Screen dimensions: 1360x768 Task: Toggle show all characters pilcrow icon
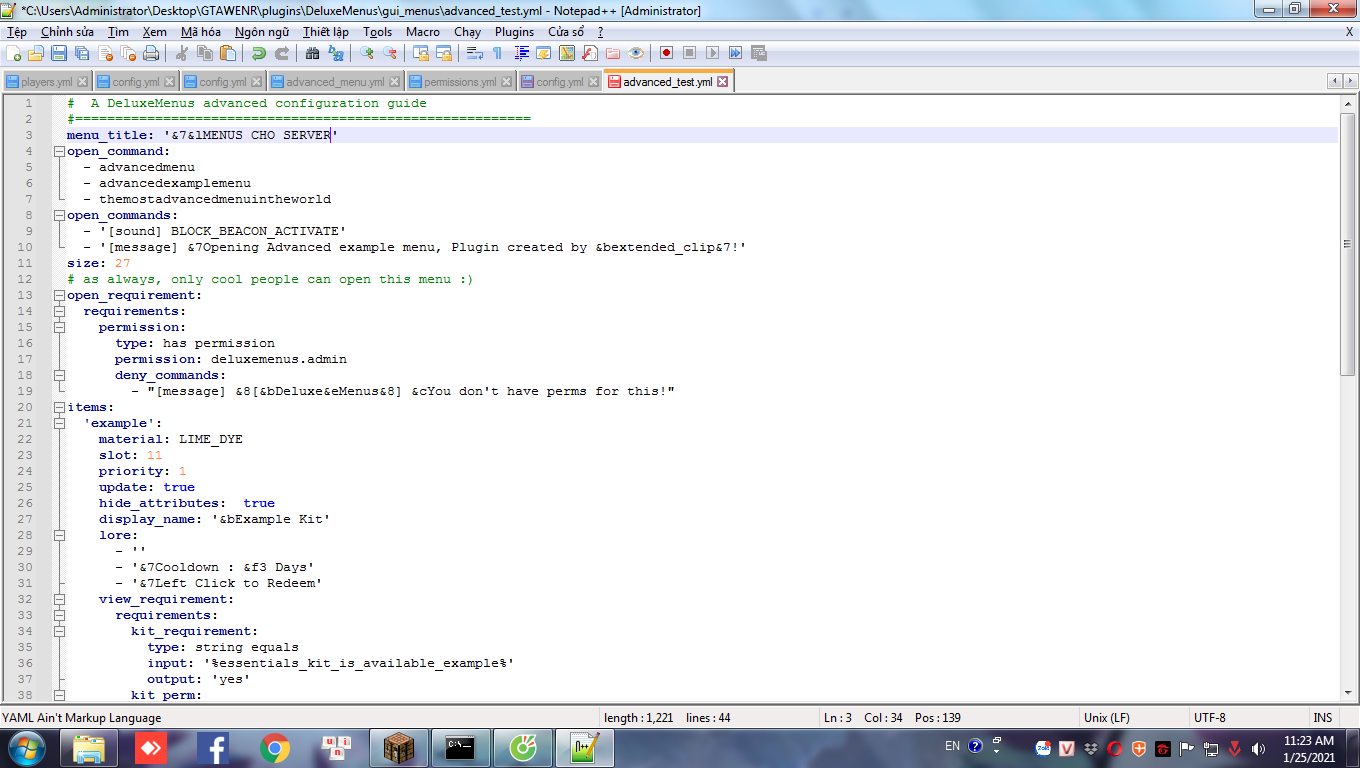tap(497, 53)
